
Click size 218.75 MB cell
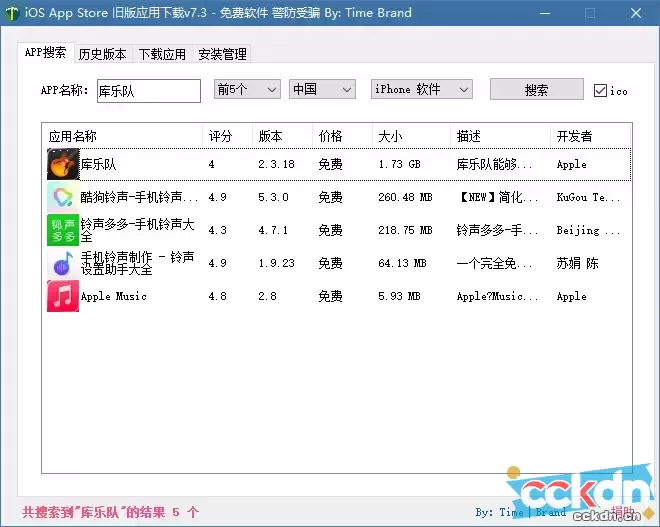point(405,230)
